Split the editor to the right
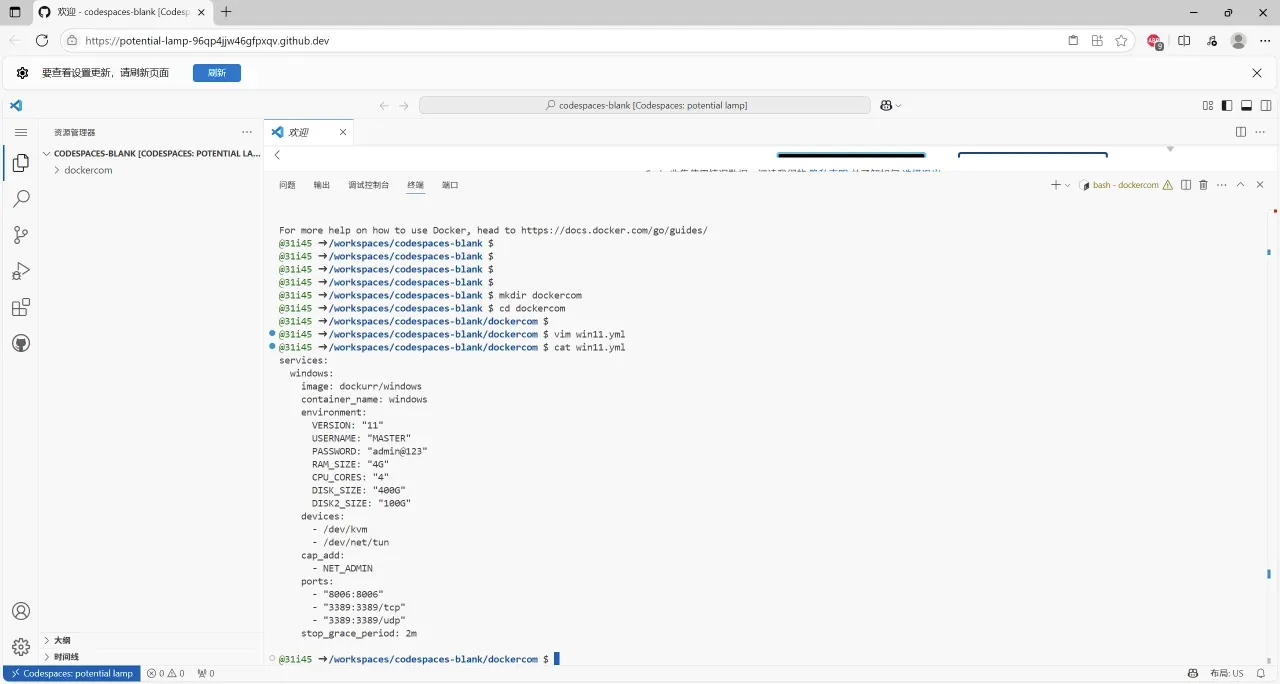The image size is (1280, 684). point(1241,132)
